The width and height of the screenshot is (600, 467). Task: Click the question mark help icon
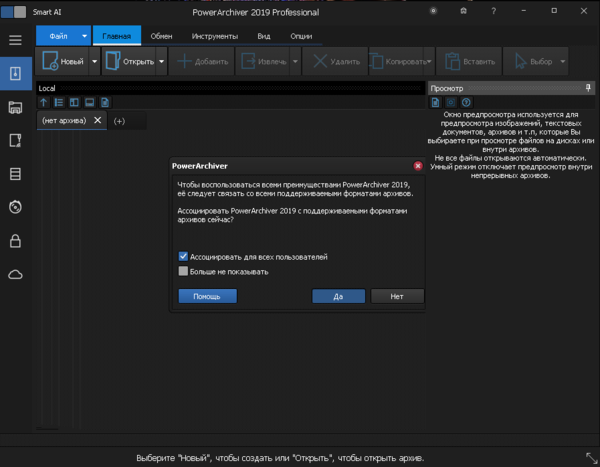coord(494,11)
